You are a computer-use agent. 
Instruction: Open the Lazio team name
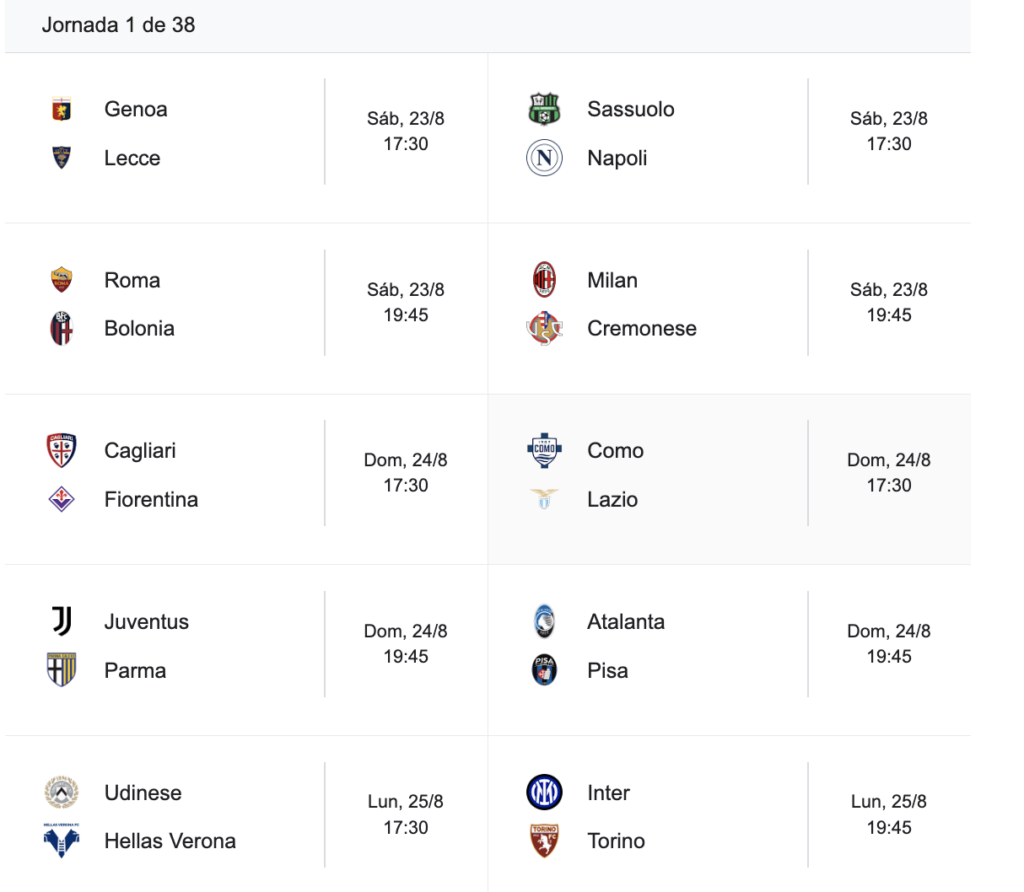(x=612, y=500)
